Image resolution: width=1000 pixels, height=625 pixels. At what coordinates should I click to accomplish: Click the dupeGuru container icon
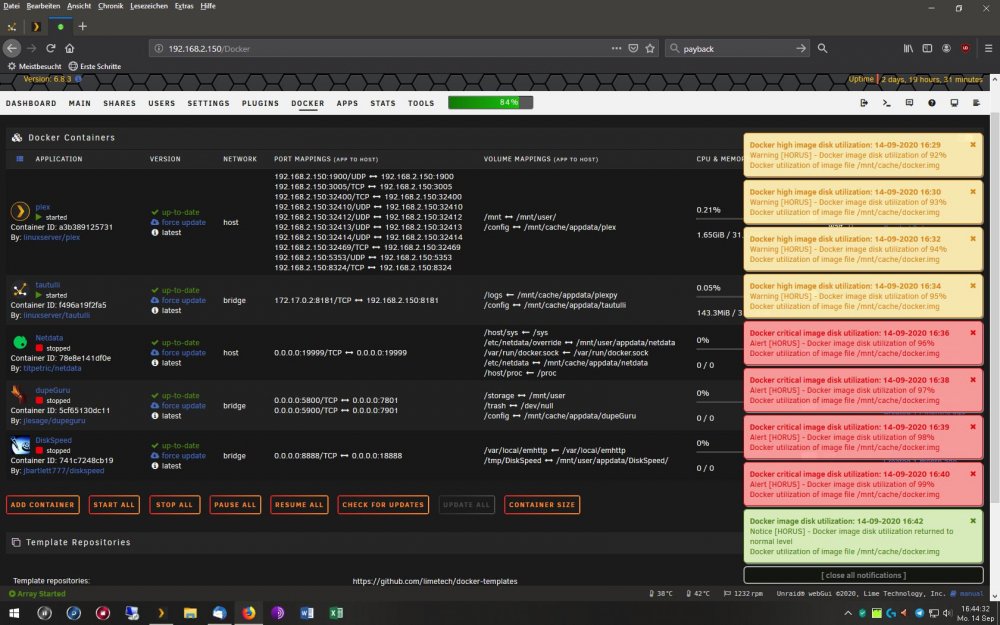pyautogui.click(x=19, y=395)
